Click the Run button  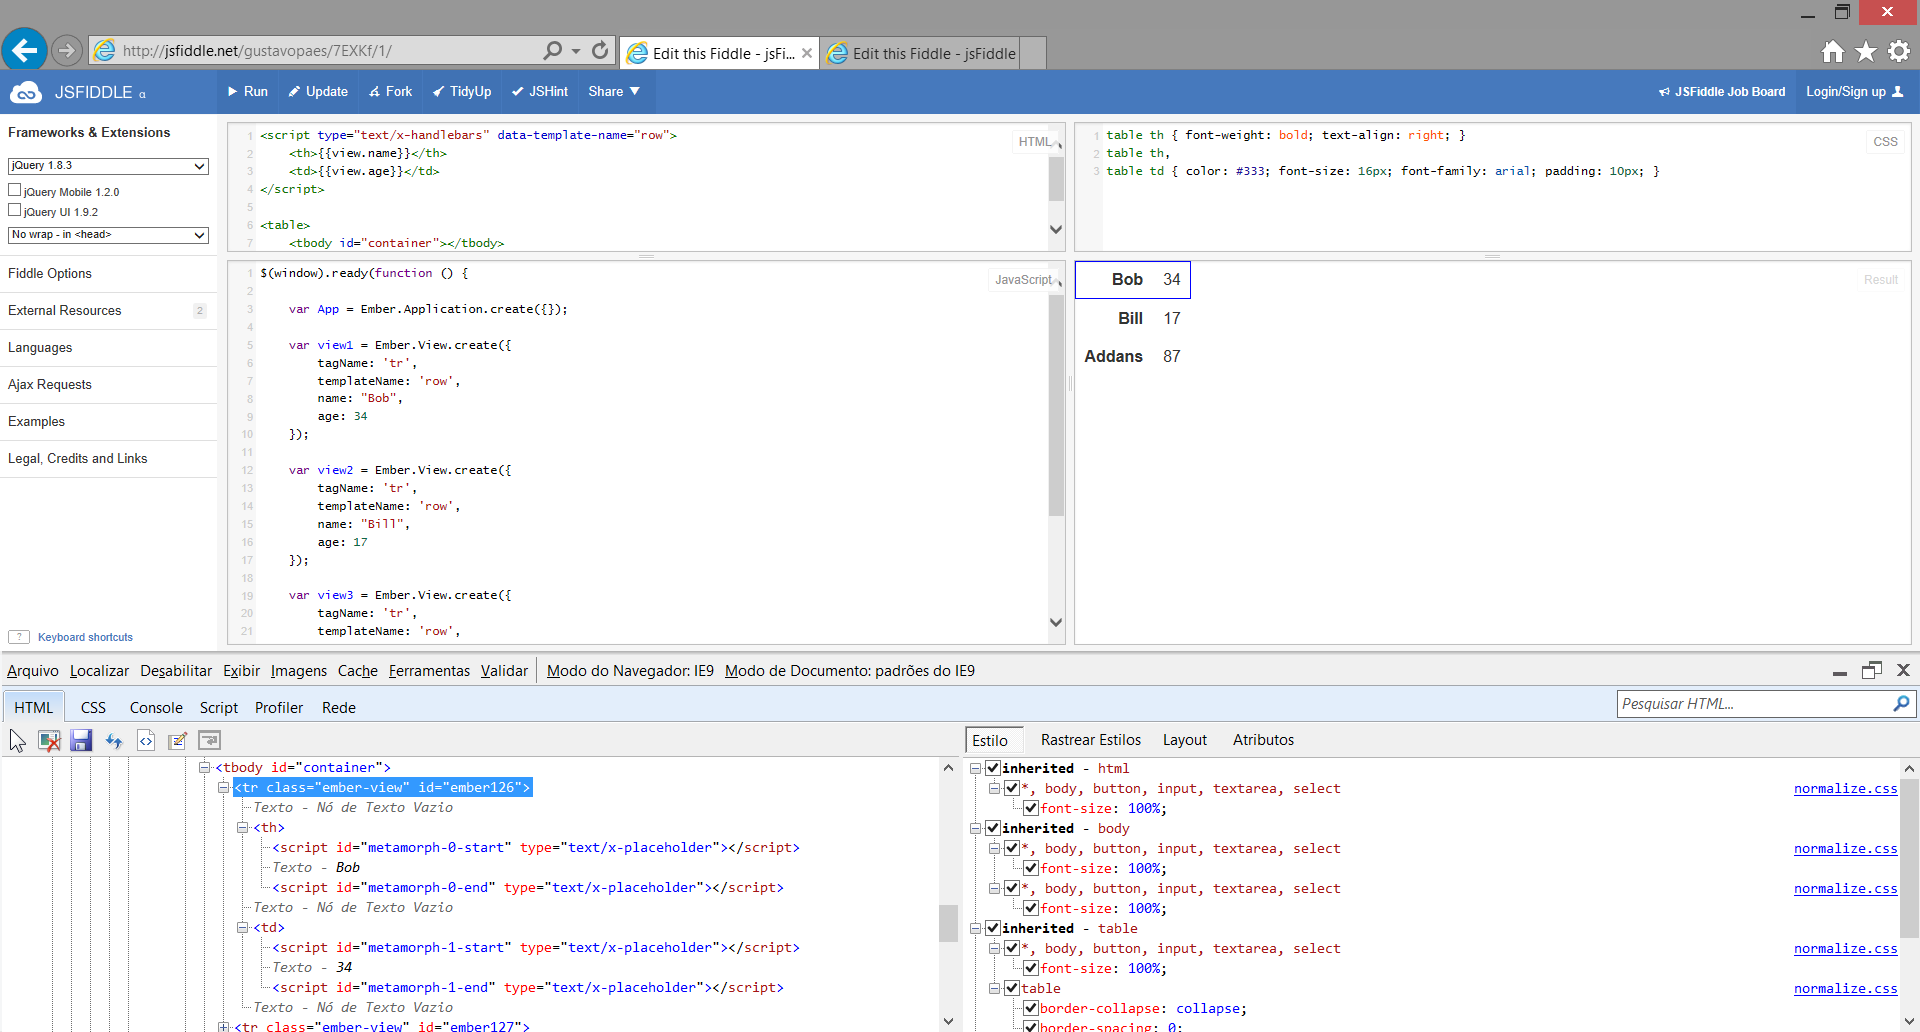pos(247,92)
